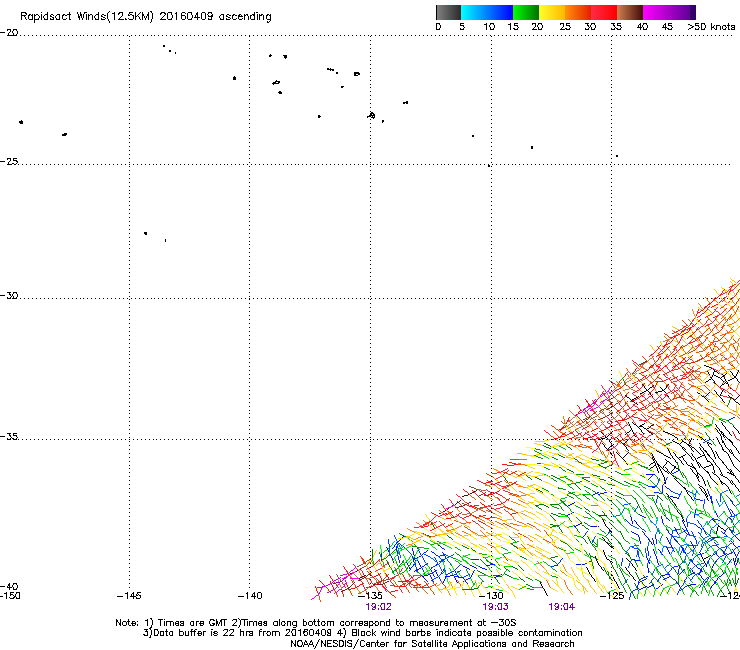Click the '>50 knots' legend label
This screenshot has width=740, height=650.
[711, 27]
